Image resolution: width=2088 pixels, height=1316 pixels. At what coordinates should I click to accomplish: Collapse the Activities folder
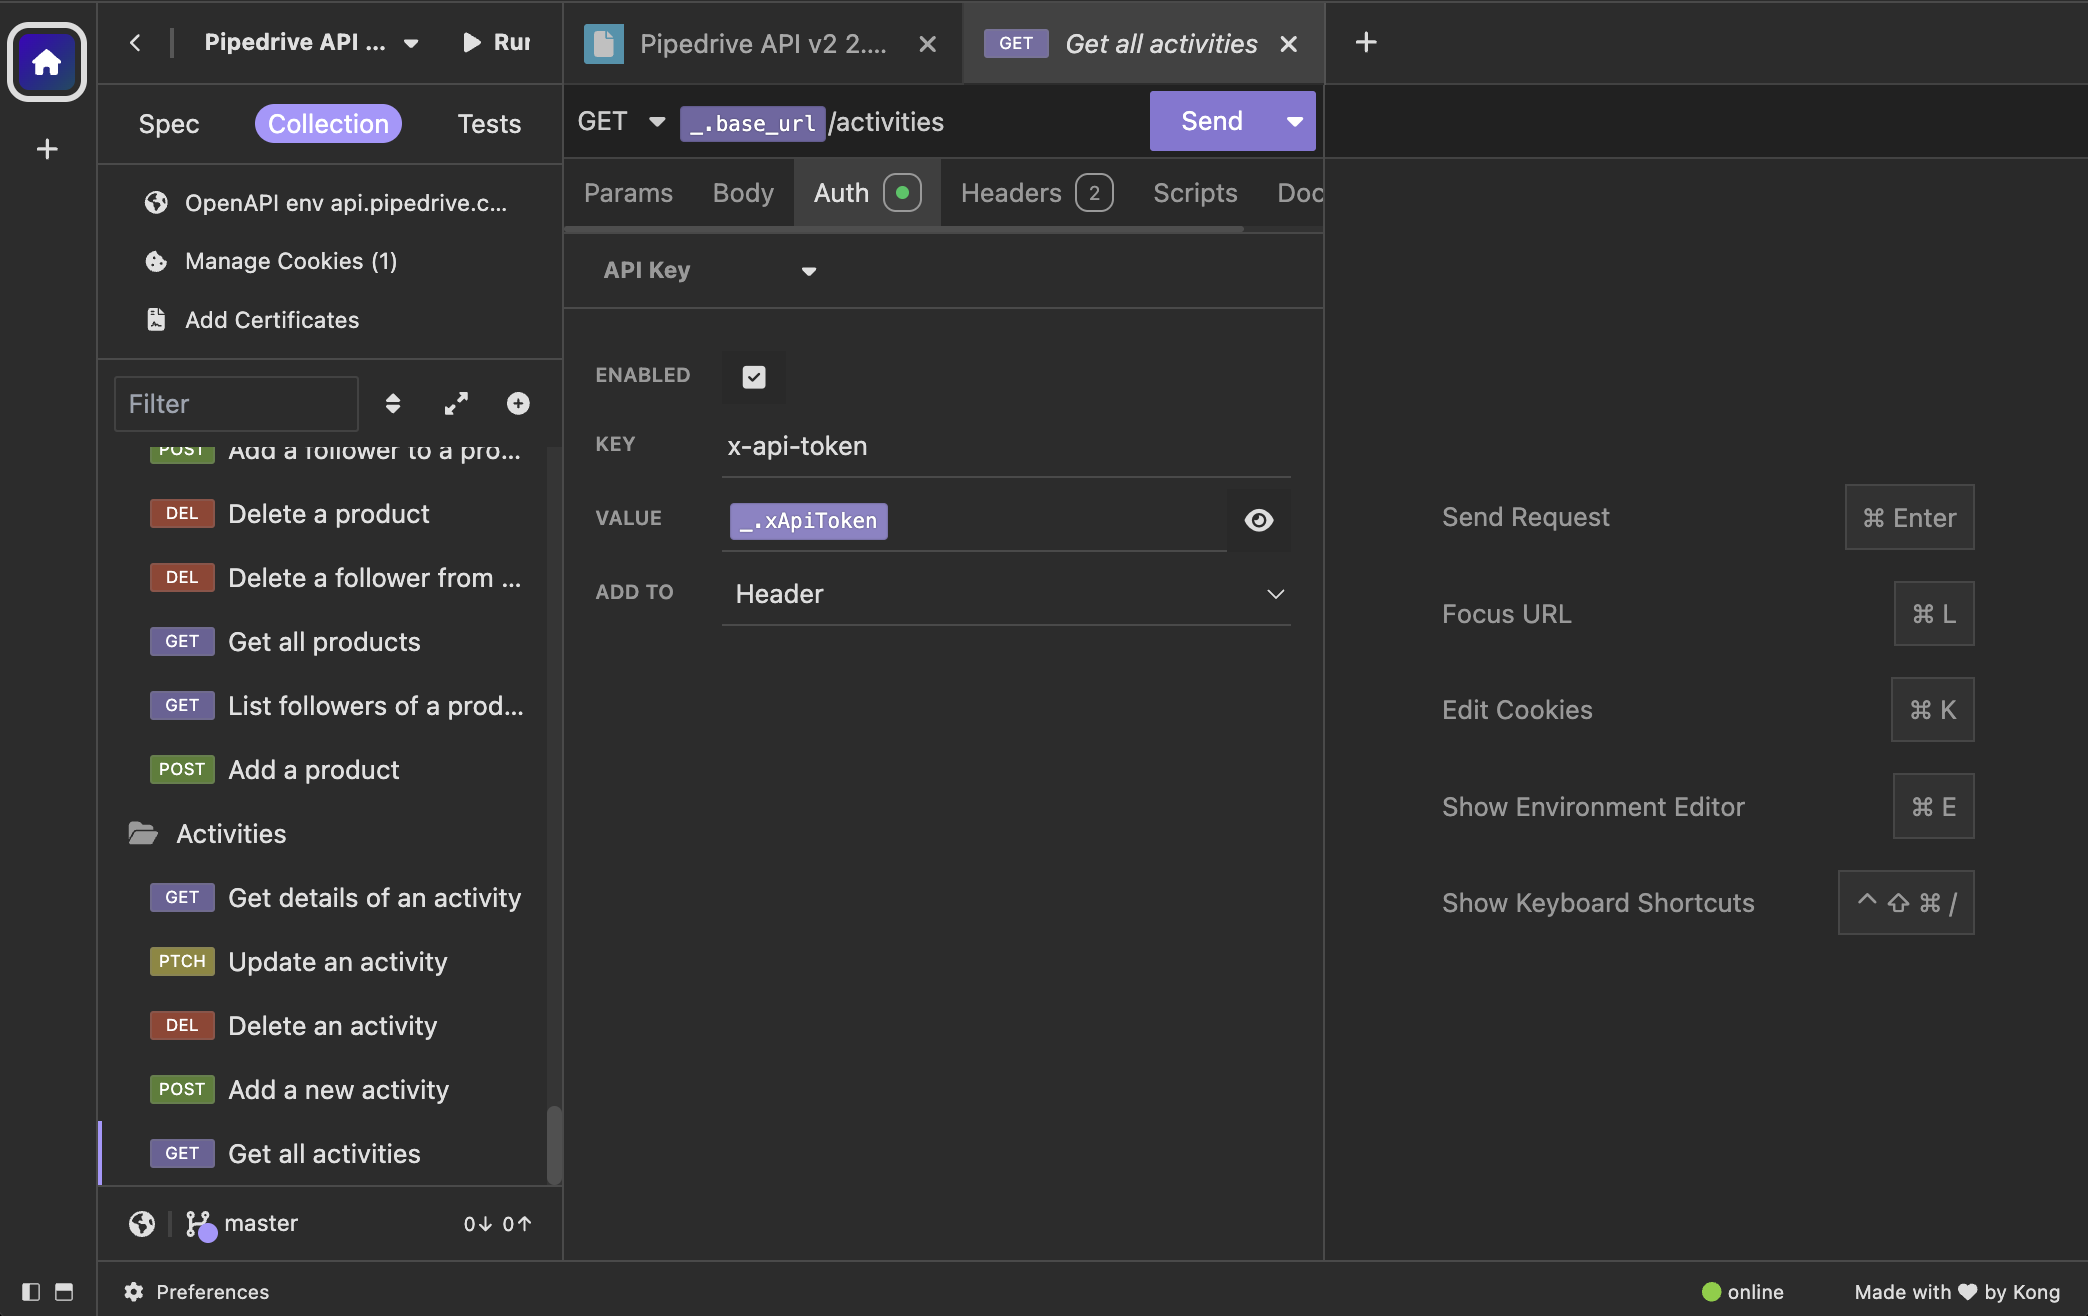click(x=230, y=833)
